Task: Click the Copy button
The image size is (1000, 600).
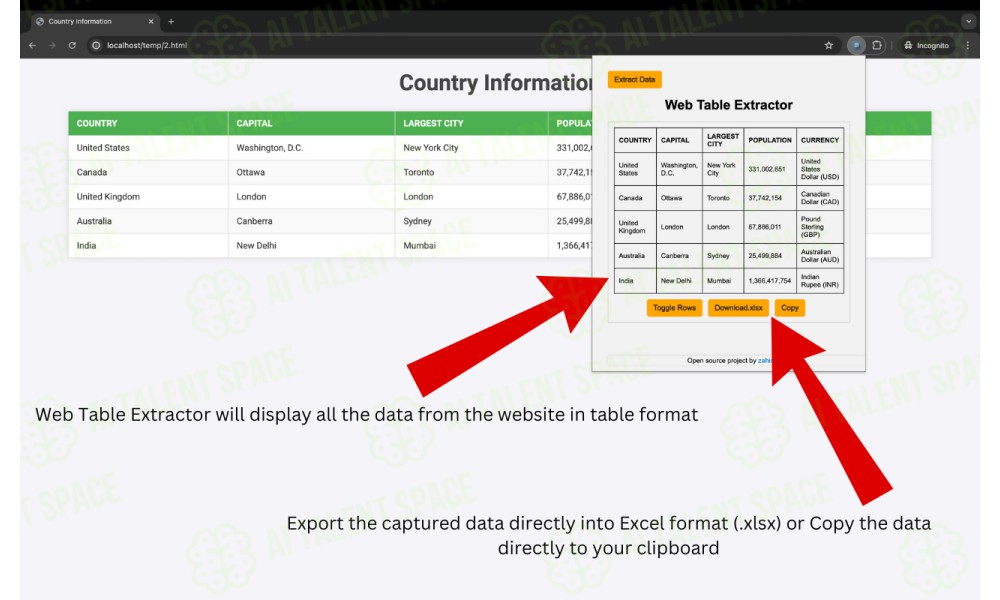Action: (790, 308)
